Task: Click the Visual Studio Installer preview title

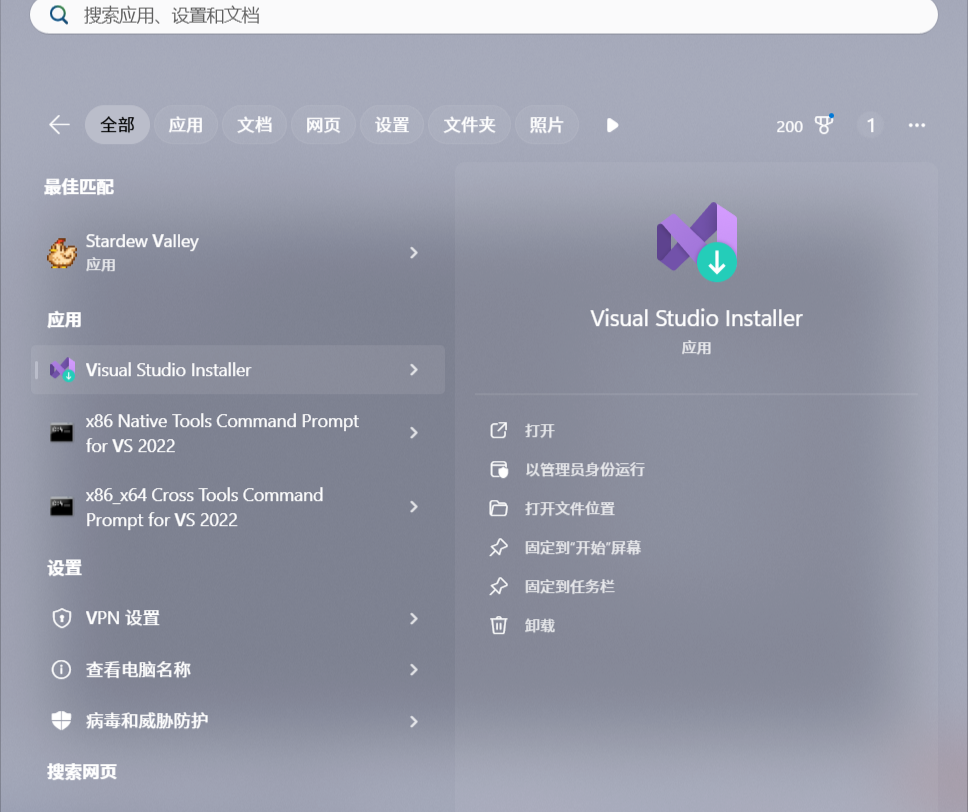Action: [x=696, y=319]
